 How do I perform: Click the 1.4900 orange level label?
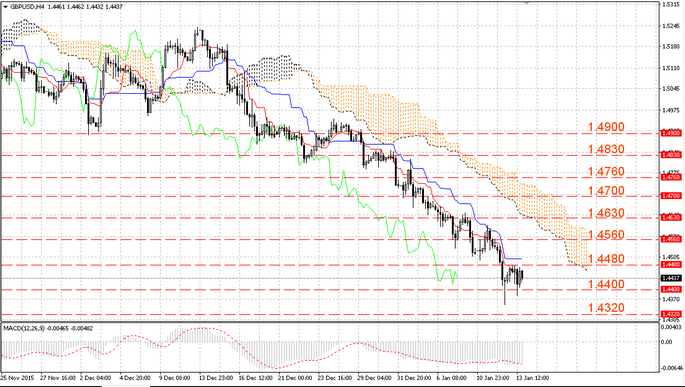coord(606,127)
